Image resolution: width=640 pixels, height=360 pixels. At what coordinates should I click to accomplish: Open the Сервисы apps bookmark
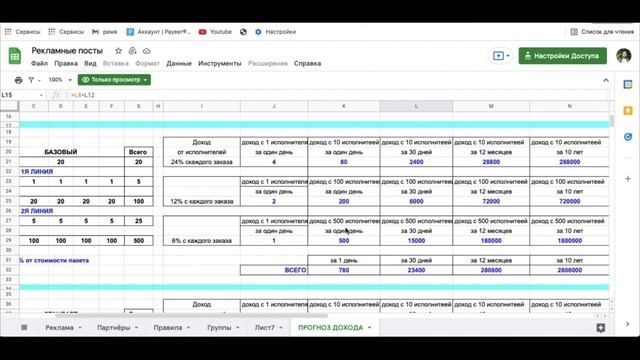click(22, 31)
